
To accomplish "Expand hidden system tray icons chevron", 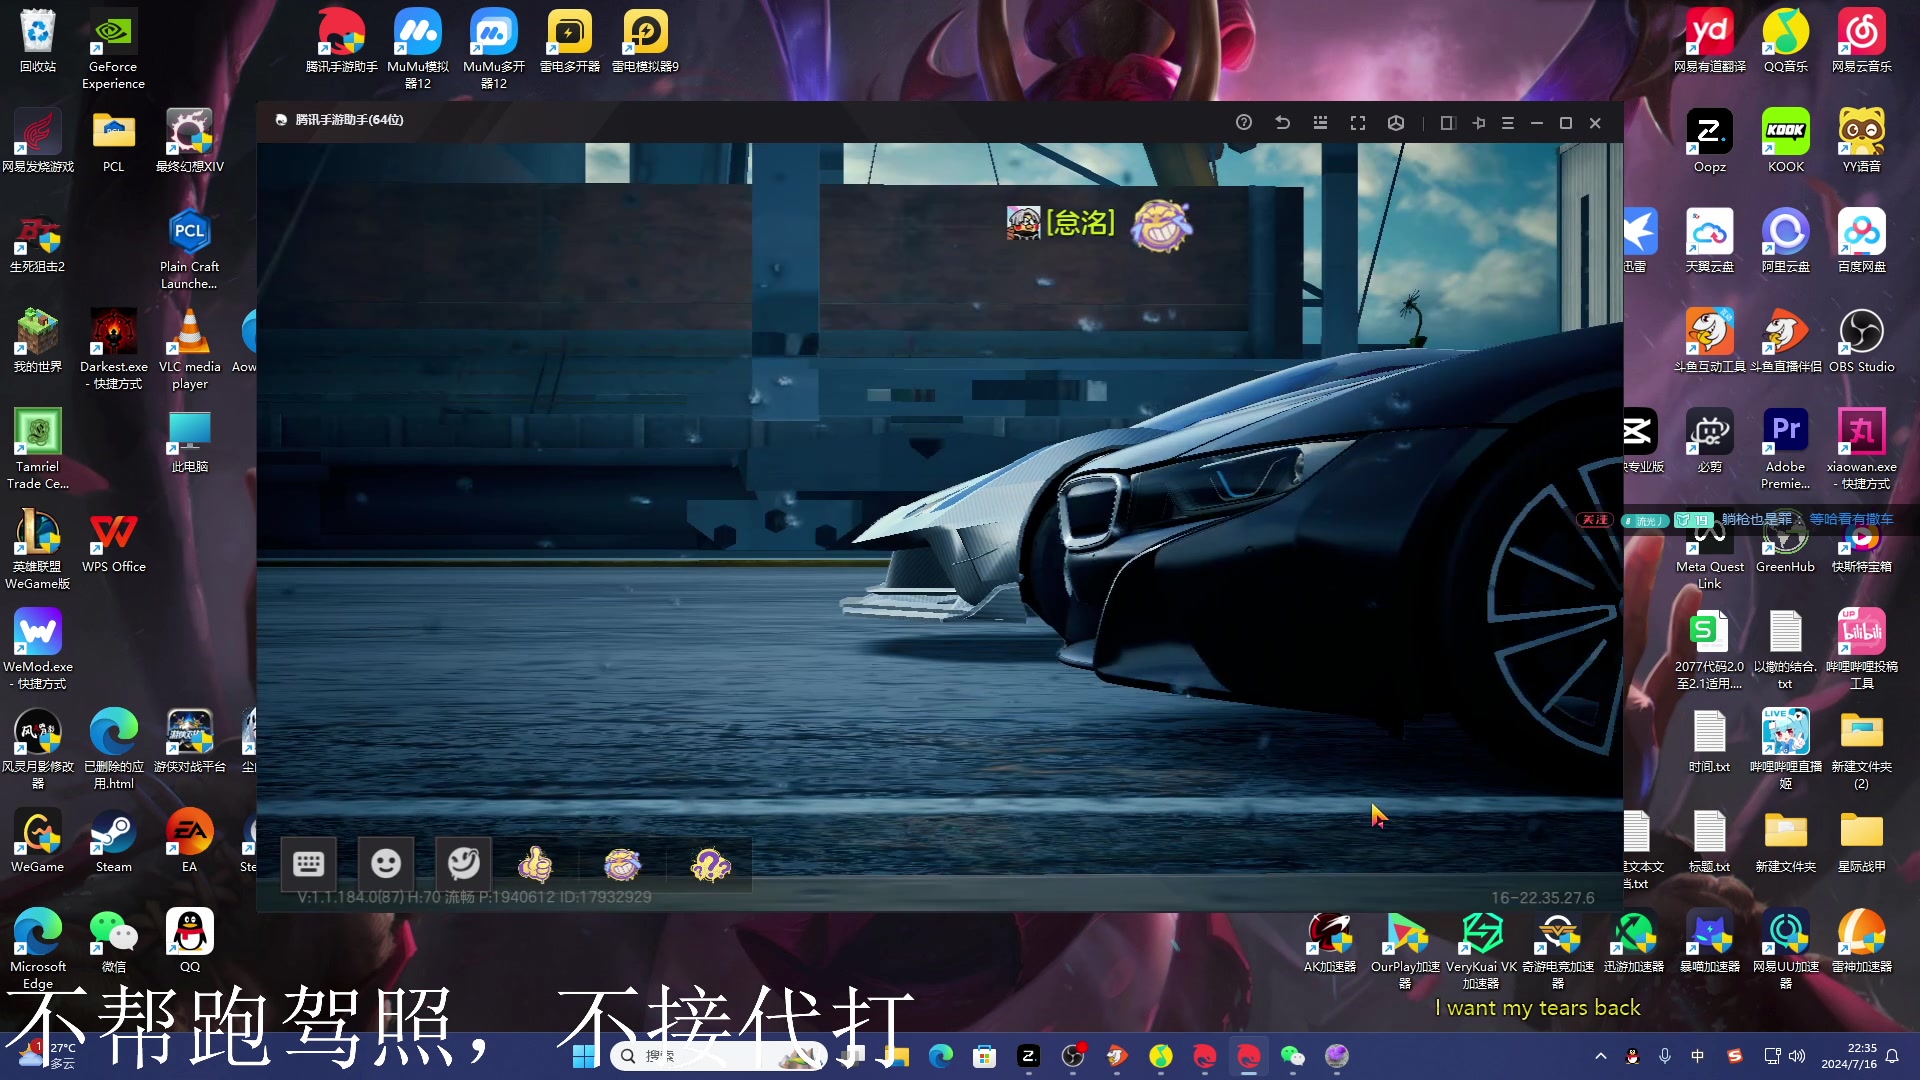I will 1601,1056.
